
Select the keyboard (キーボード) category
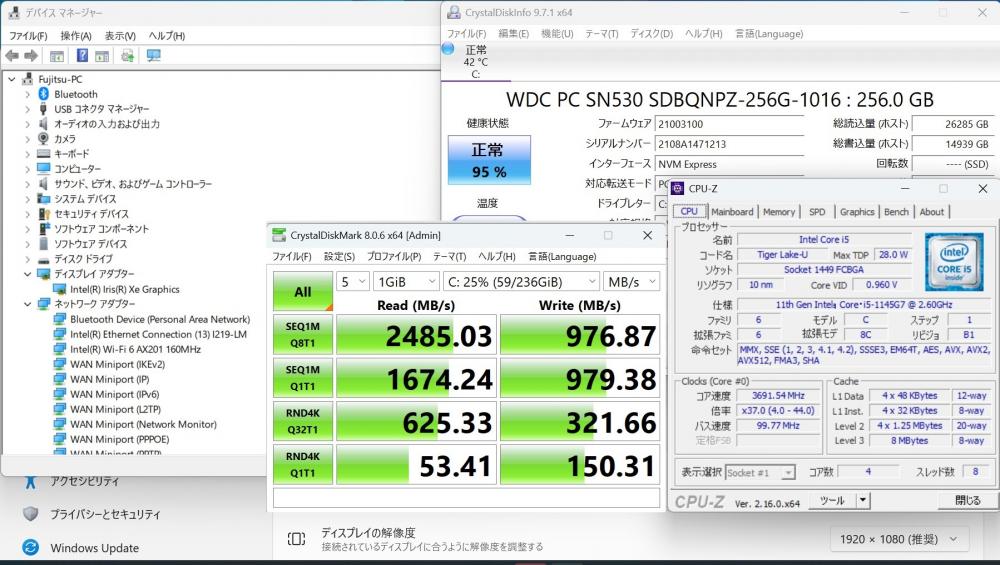pyautogui.click(x=71, y=154)
